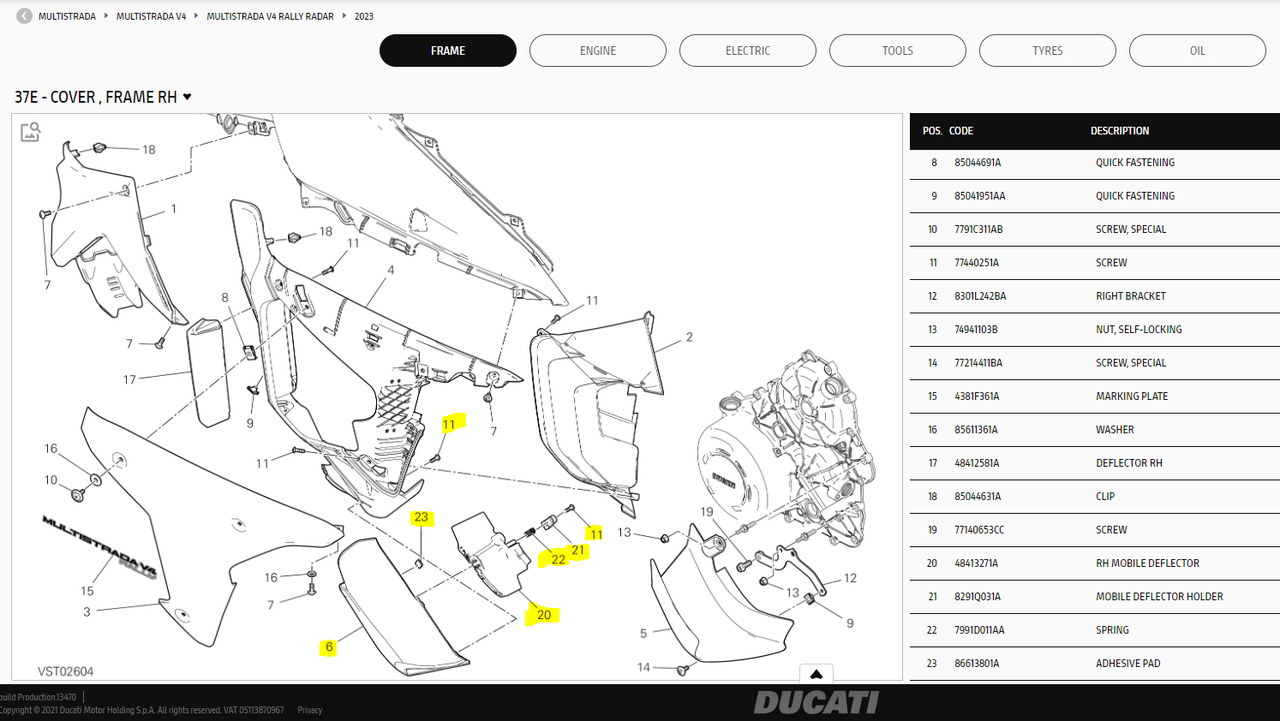Select row 20 RH MOBILE DEFLECTOR

(x=1095, y=564)
